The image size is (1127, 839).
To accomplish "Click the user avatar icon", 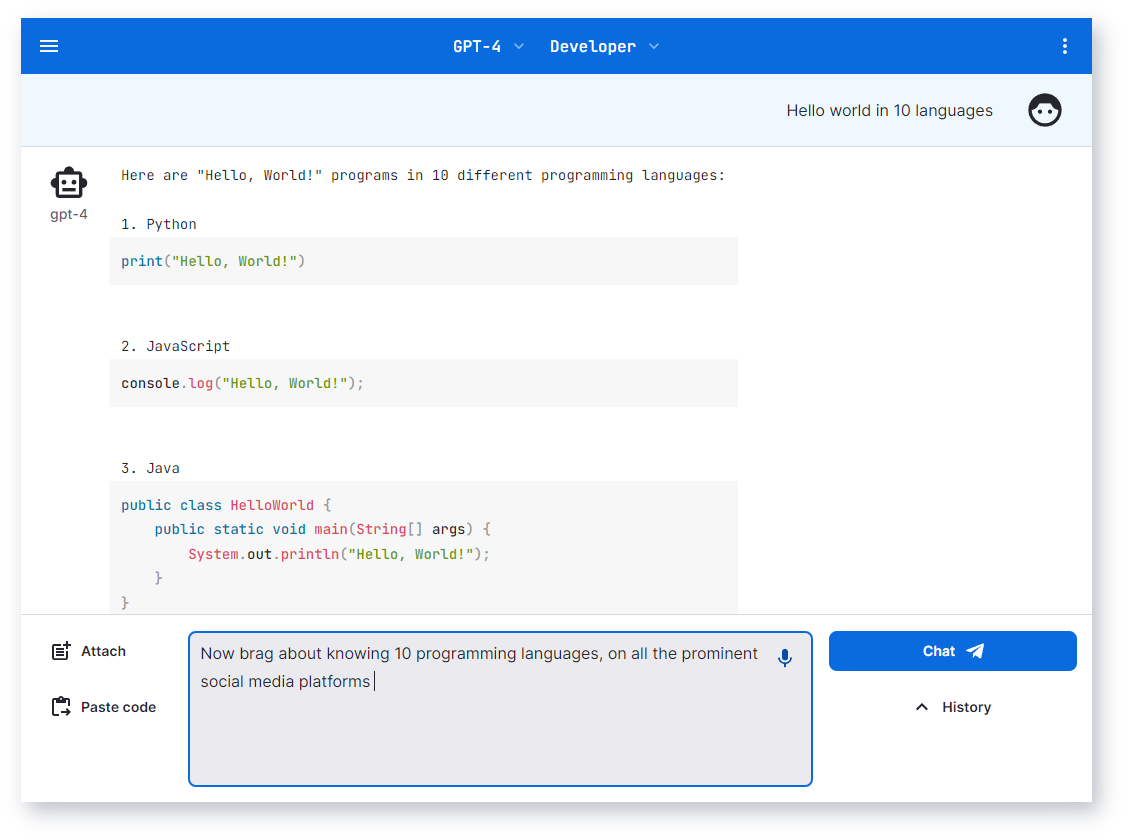I will 1044,110.
